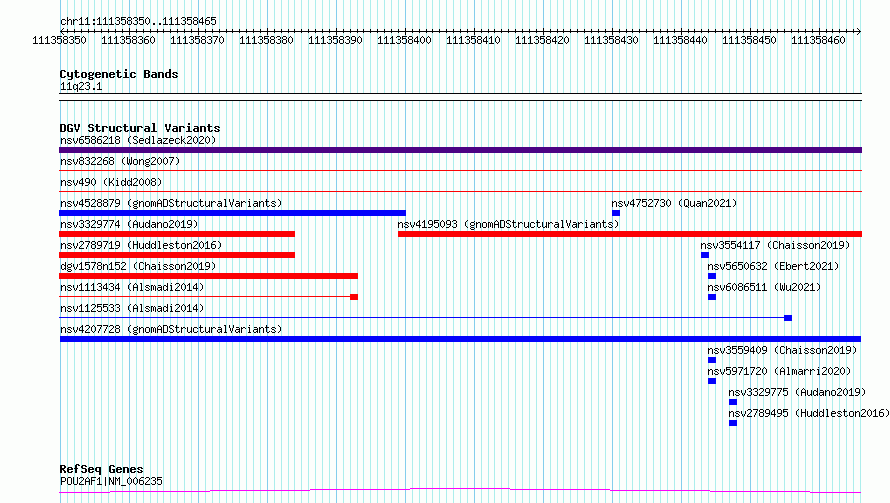
Task: Click the red bar under dgv1578n152
Action: pos(208,276)
